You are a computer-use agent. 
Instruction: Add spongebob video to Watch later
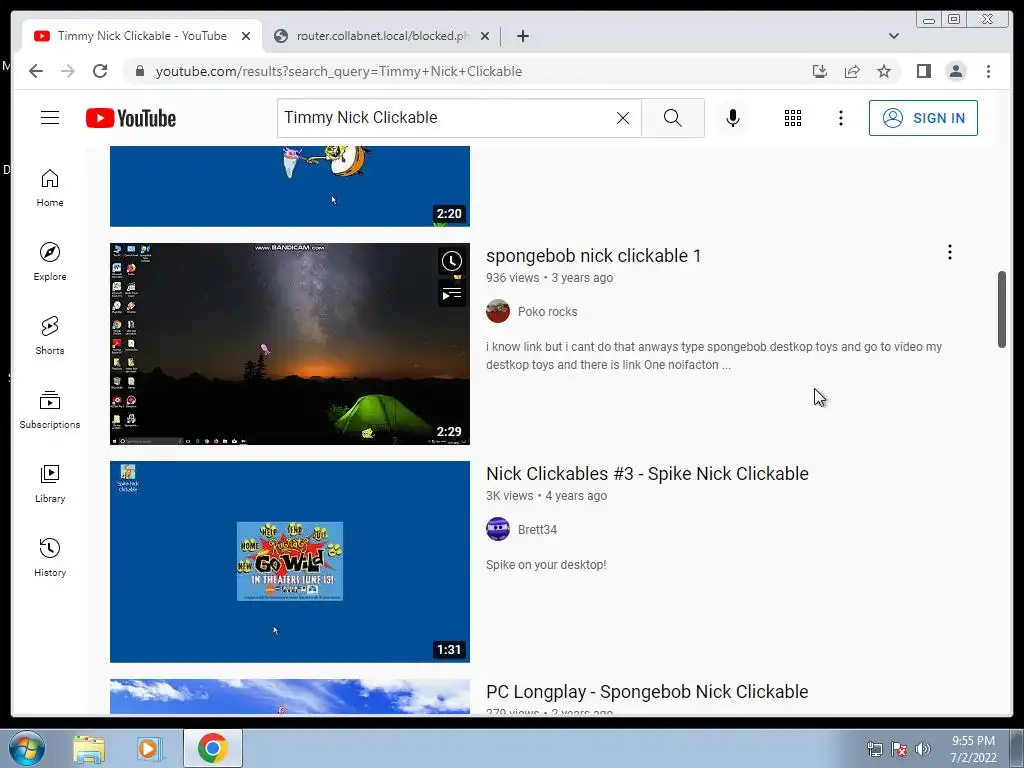(x=451, y=261)
